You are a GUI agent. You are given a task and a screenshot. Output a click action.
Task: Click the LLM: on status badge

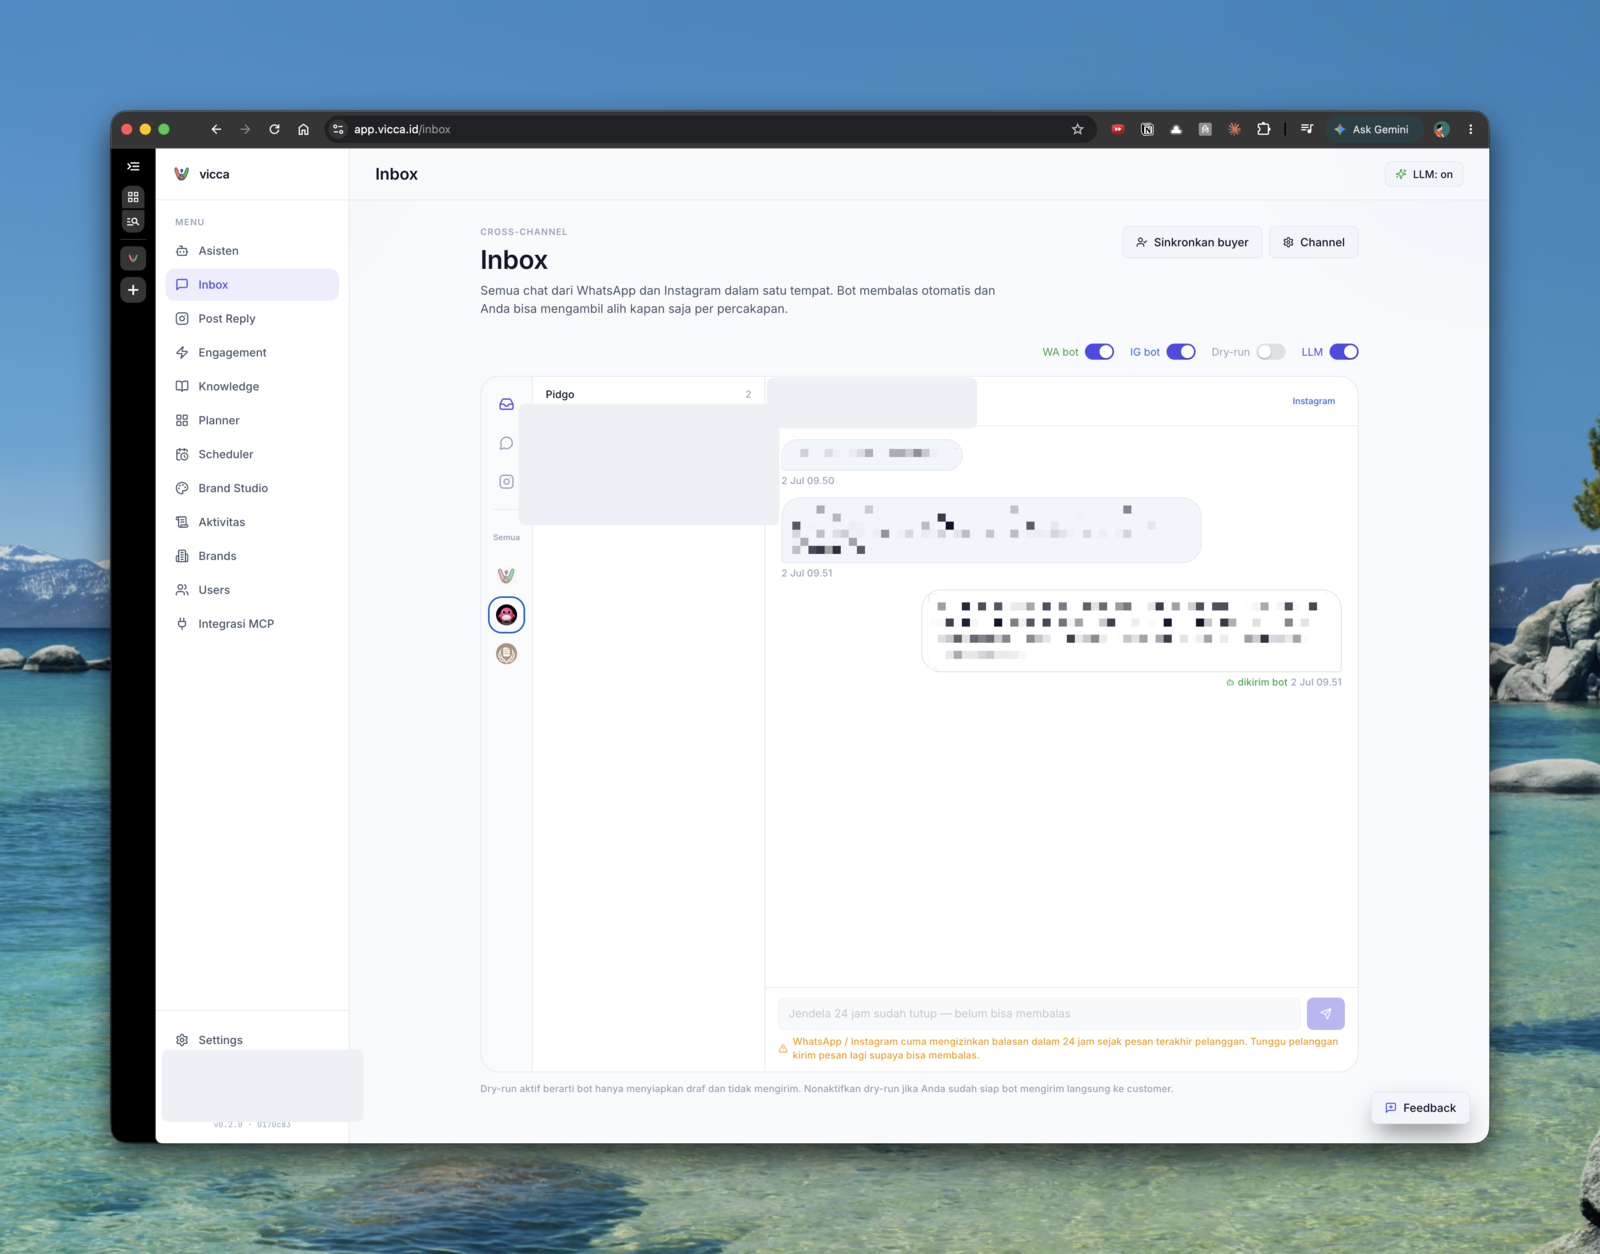click(x=1424, y=174)
